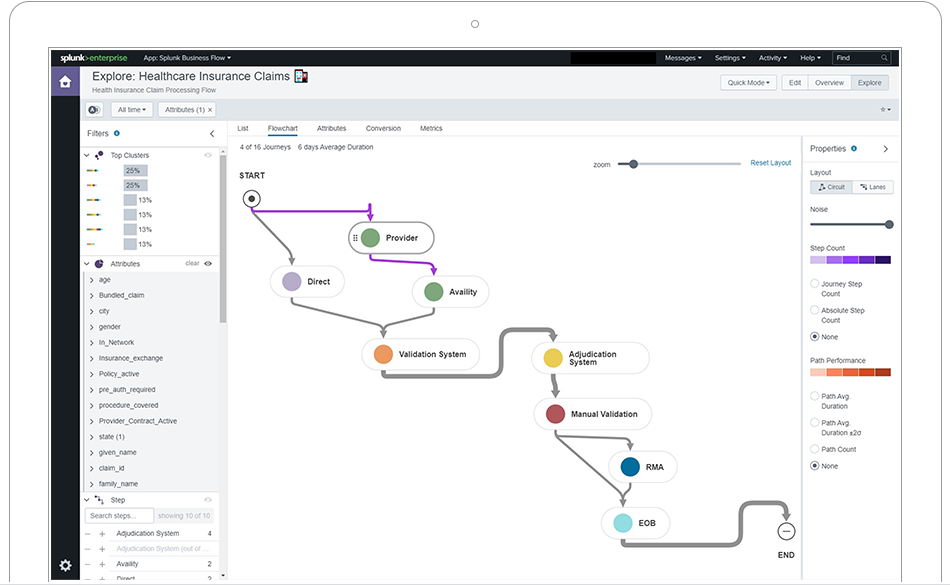Screen dimensions: 950x585
Task: Toggle Top Clusters visibility eye
Action: point(208,155)
